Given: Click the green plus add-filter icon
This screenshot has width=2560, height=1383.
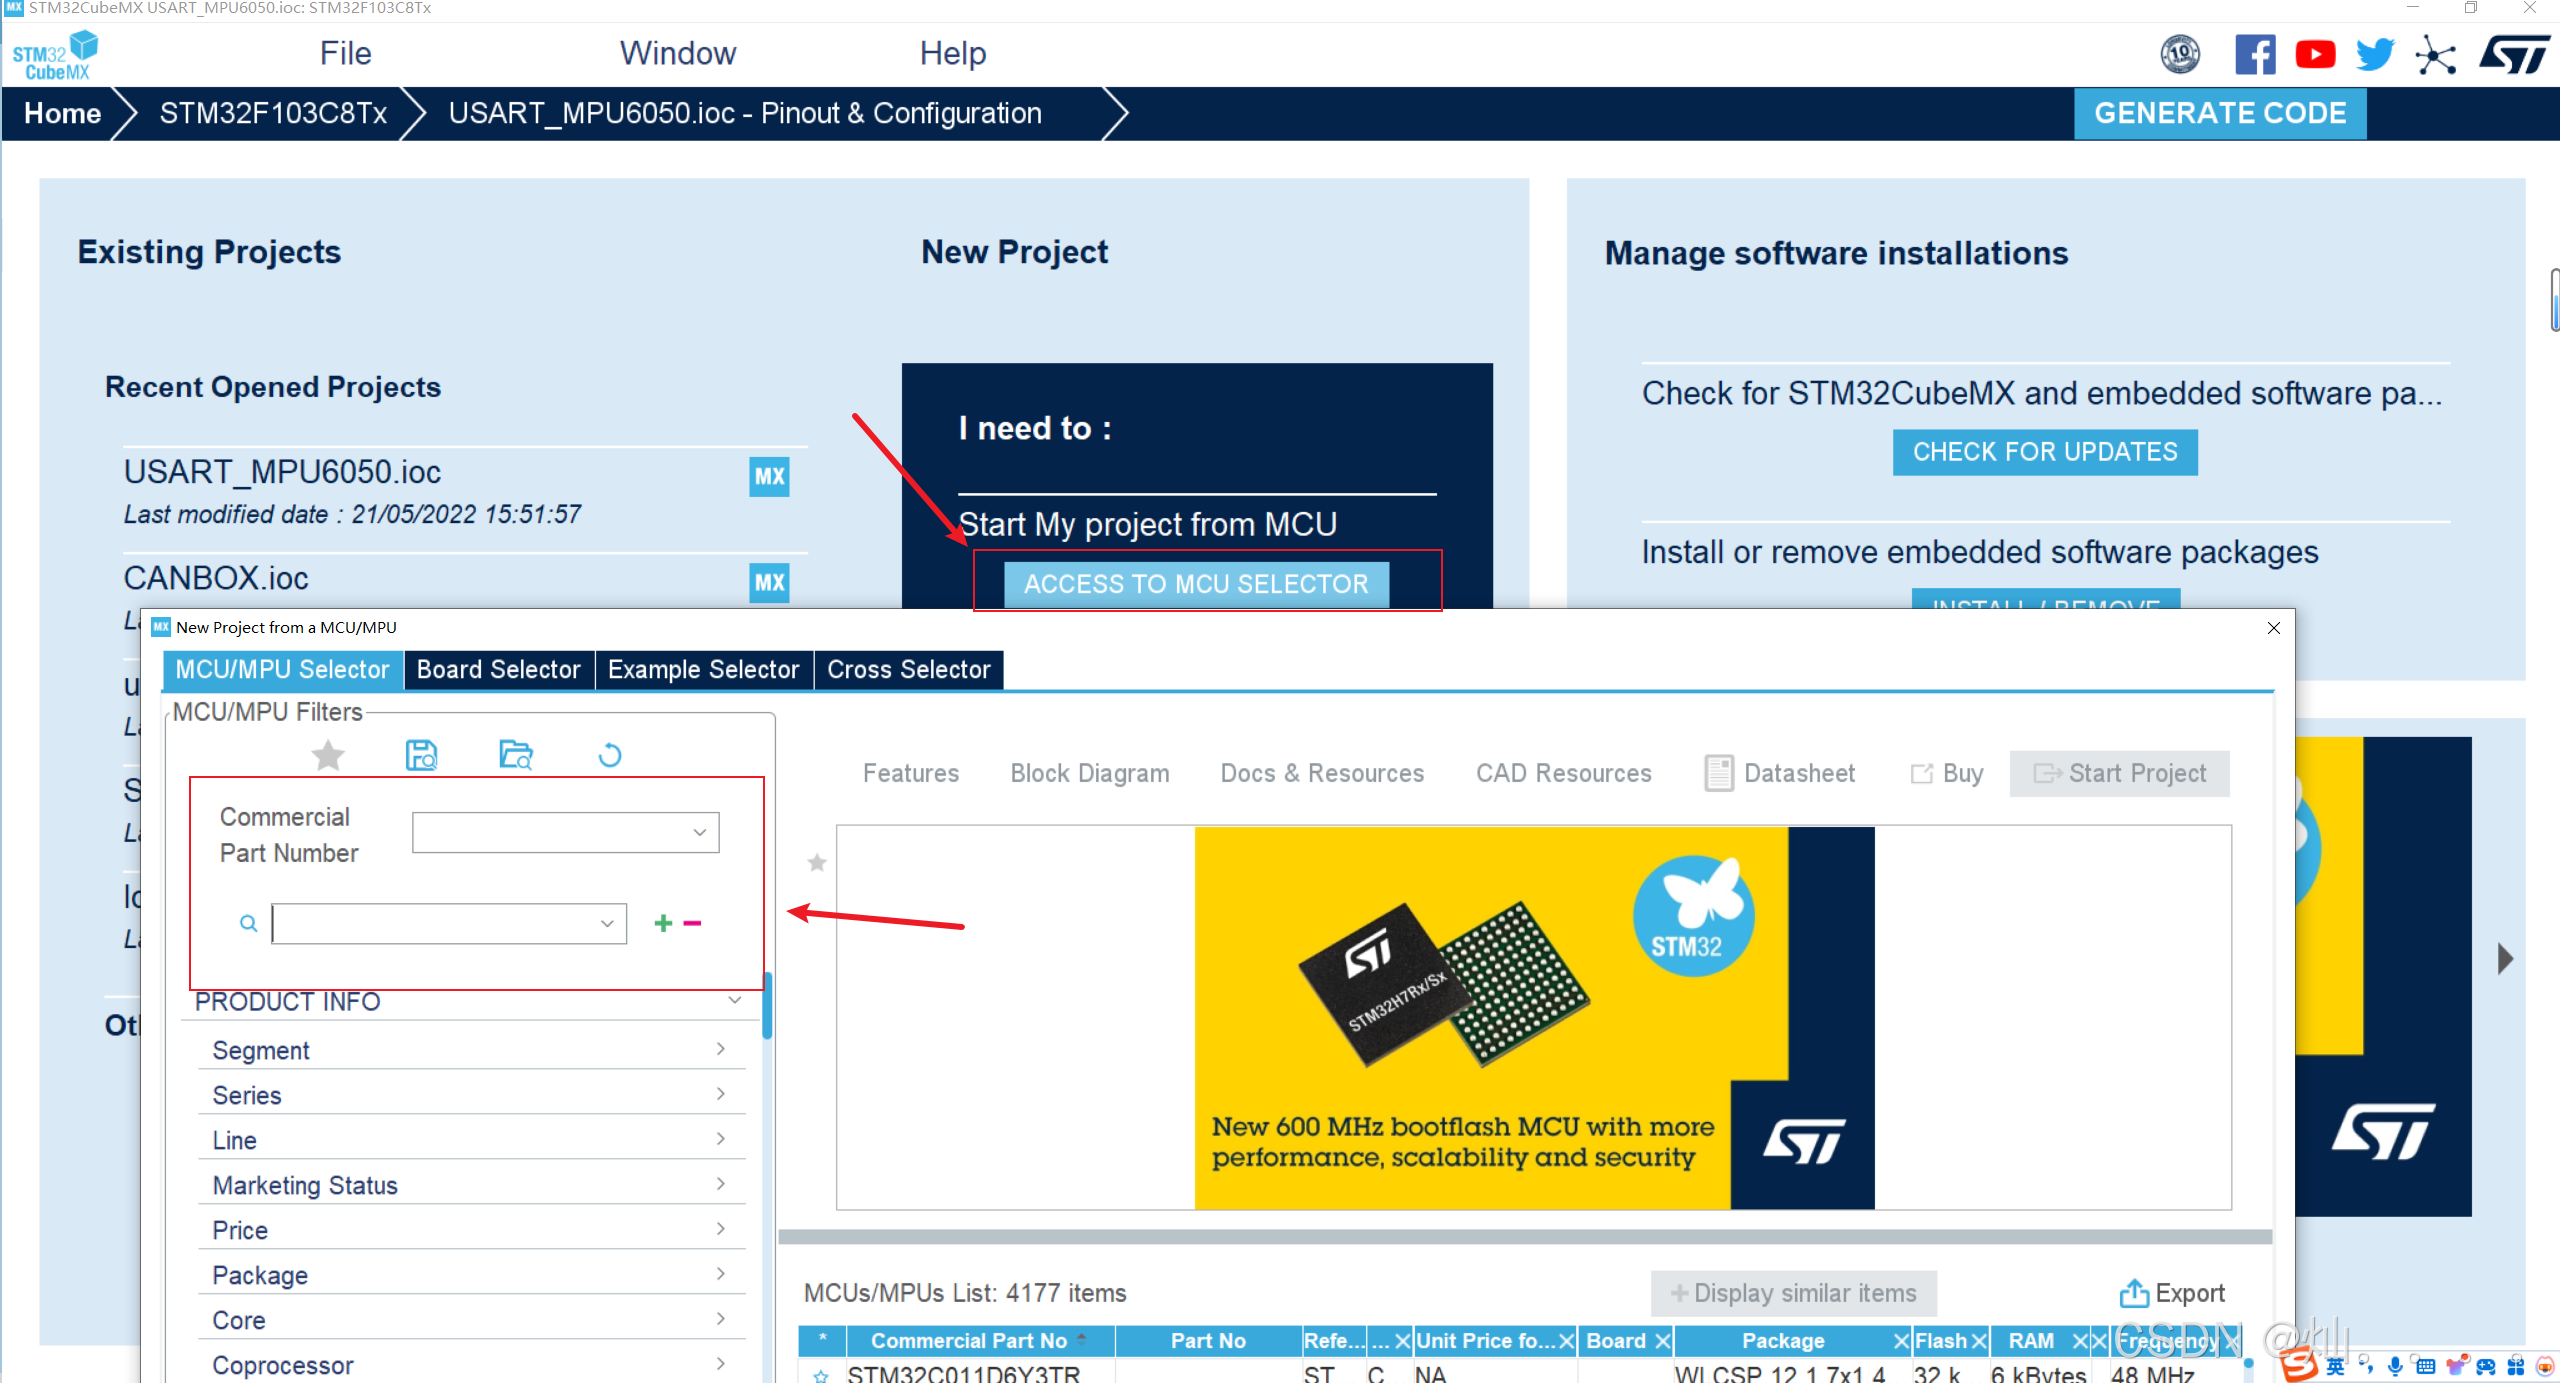Looking at the screenshot, I should click(663, 923).
